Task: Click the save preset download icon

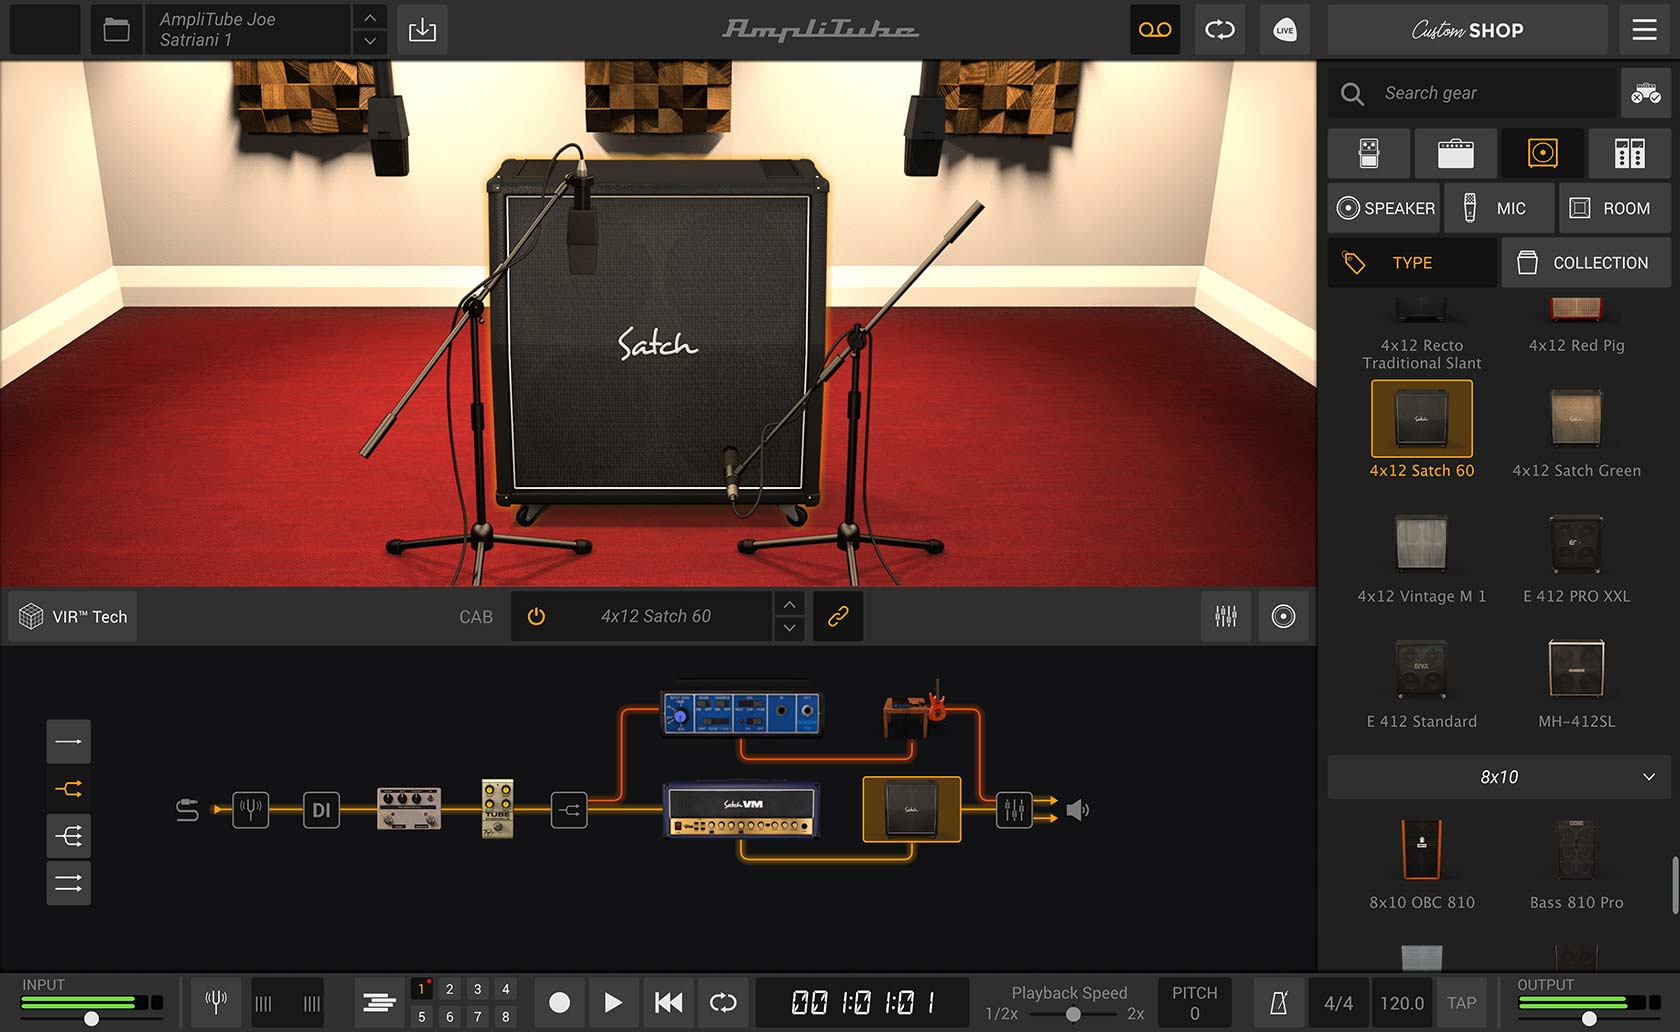Action: (422, 30)
